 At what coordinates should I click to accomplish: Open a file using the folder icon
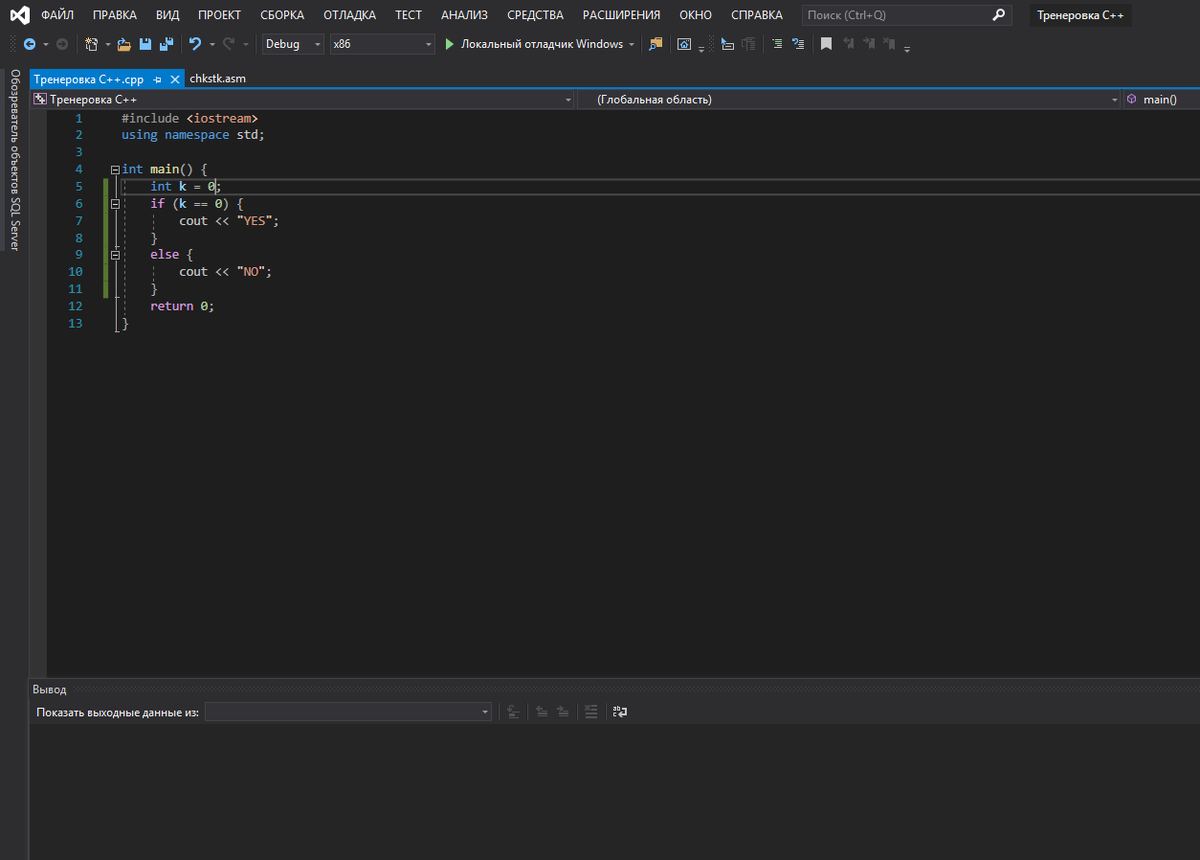(x=124, y=44)
